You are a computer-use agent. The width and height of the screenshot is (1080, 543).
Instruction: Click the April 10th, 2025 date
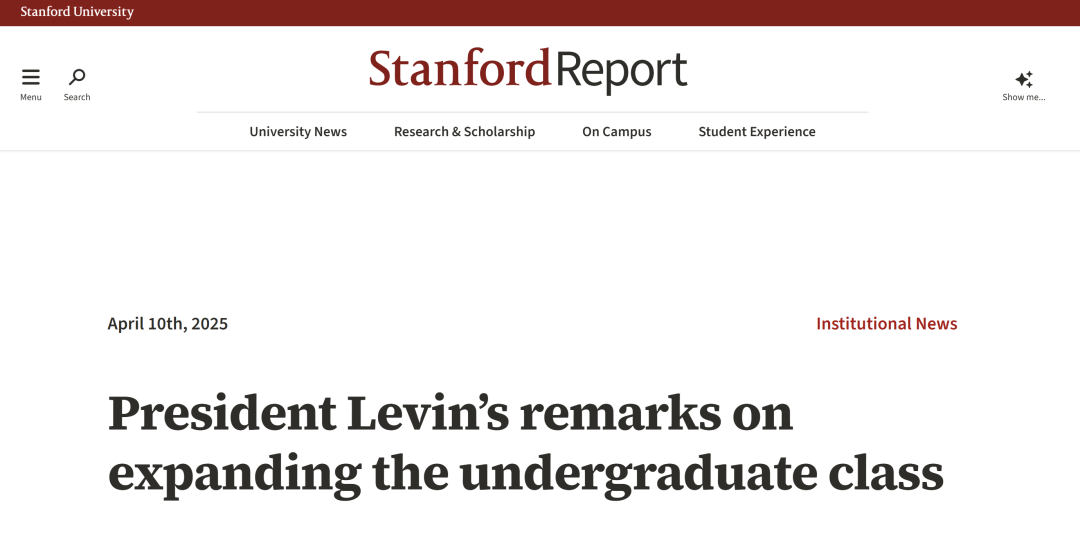[168, 324]
